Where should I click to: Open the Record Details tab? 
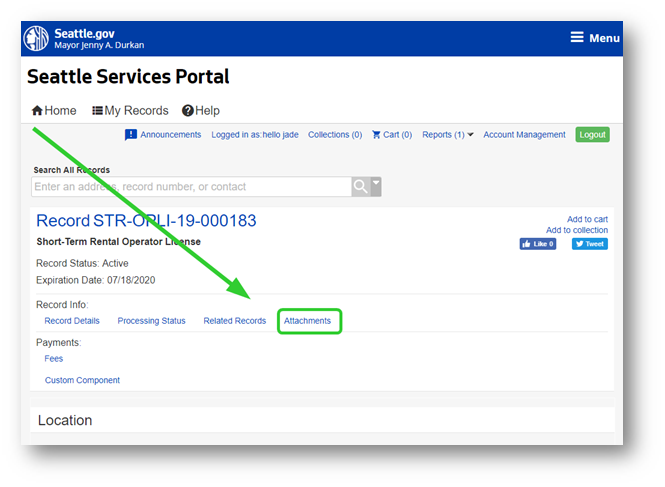coord(72,321)
